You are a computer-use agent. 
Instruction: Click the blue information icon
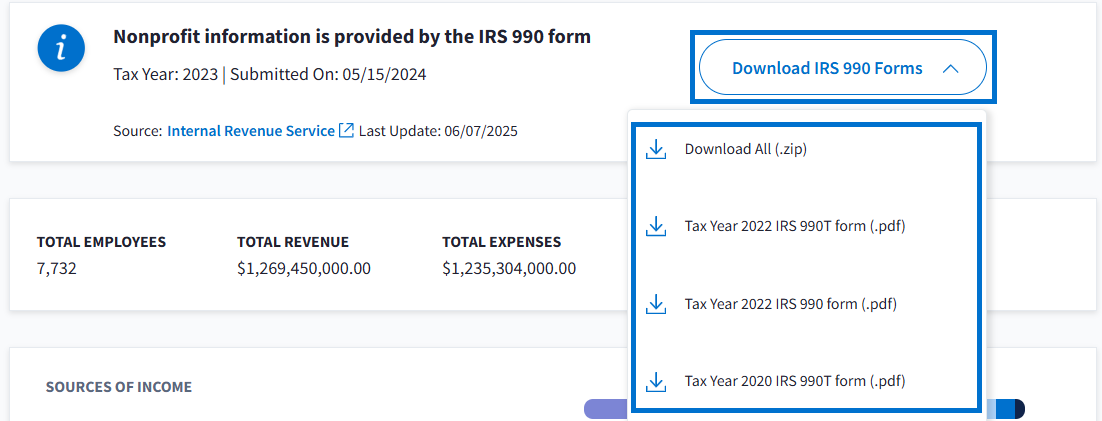pos(61,48)
